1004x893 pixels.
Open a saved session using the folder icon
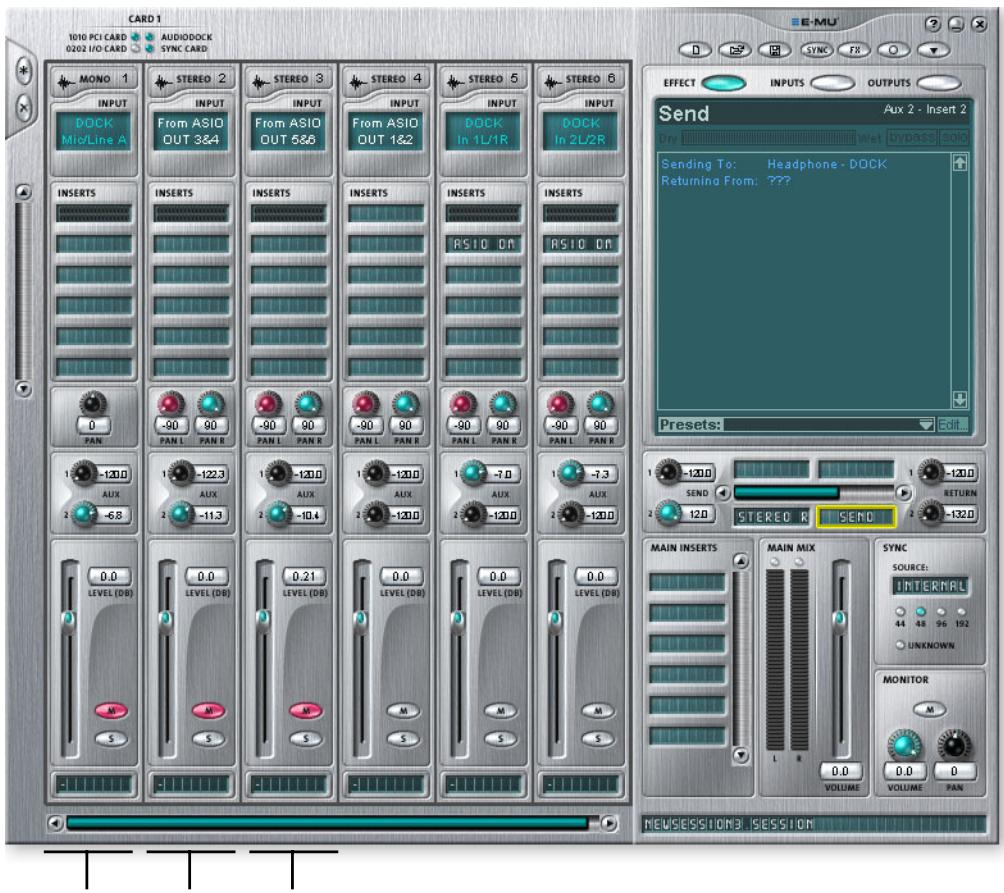coord(735,47)
